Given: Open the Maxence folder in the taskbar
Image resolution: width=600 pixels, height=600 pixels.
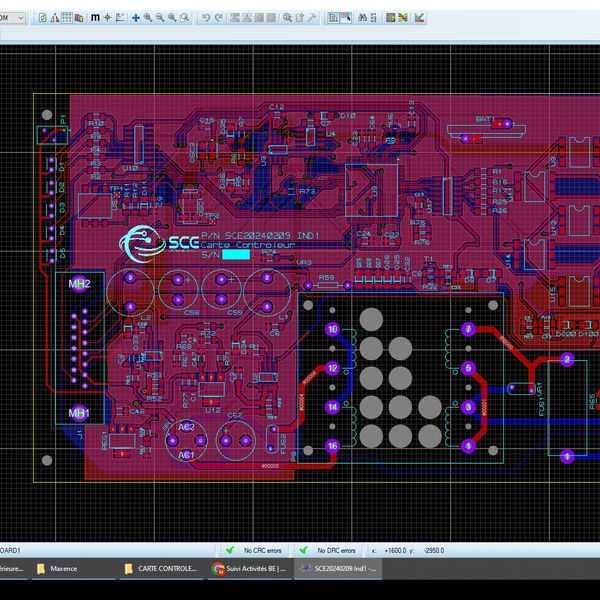Looking at the screenshot, I should (x=62, y=568).
